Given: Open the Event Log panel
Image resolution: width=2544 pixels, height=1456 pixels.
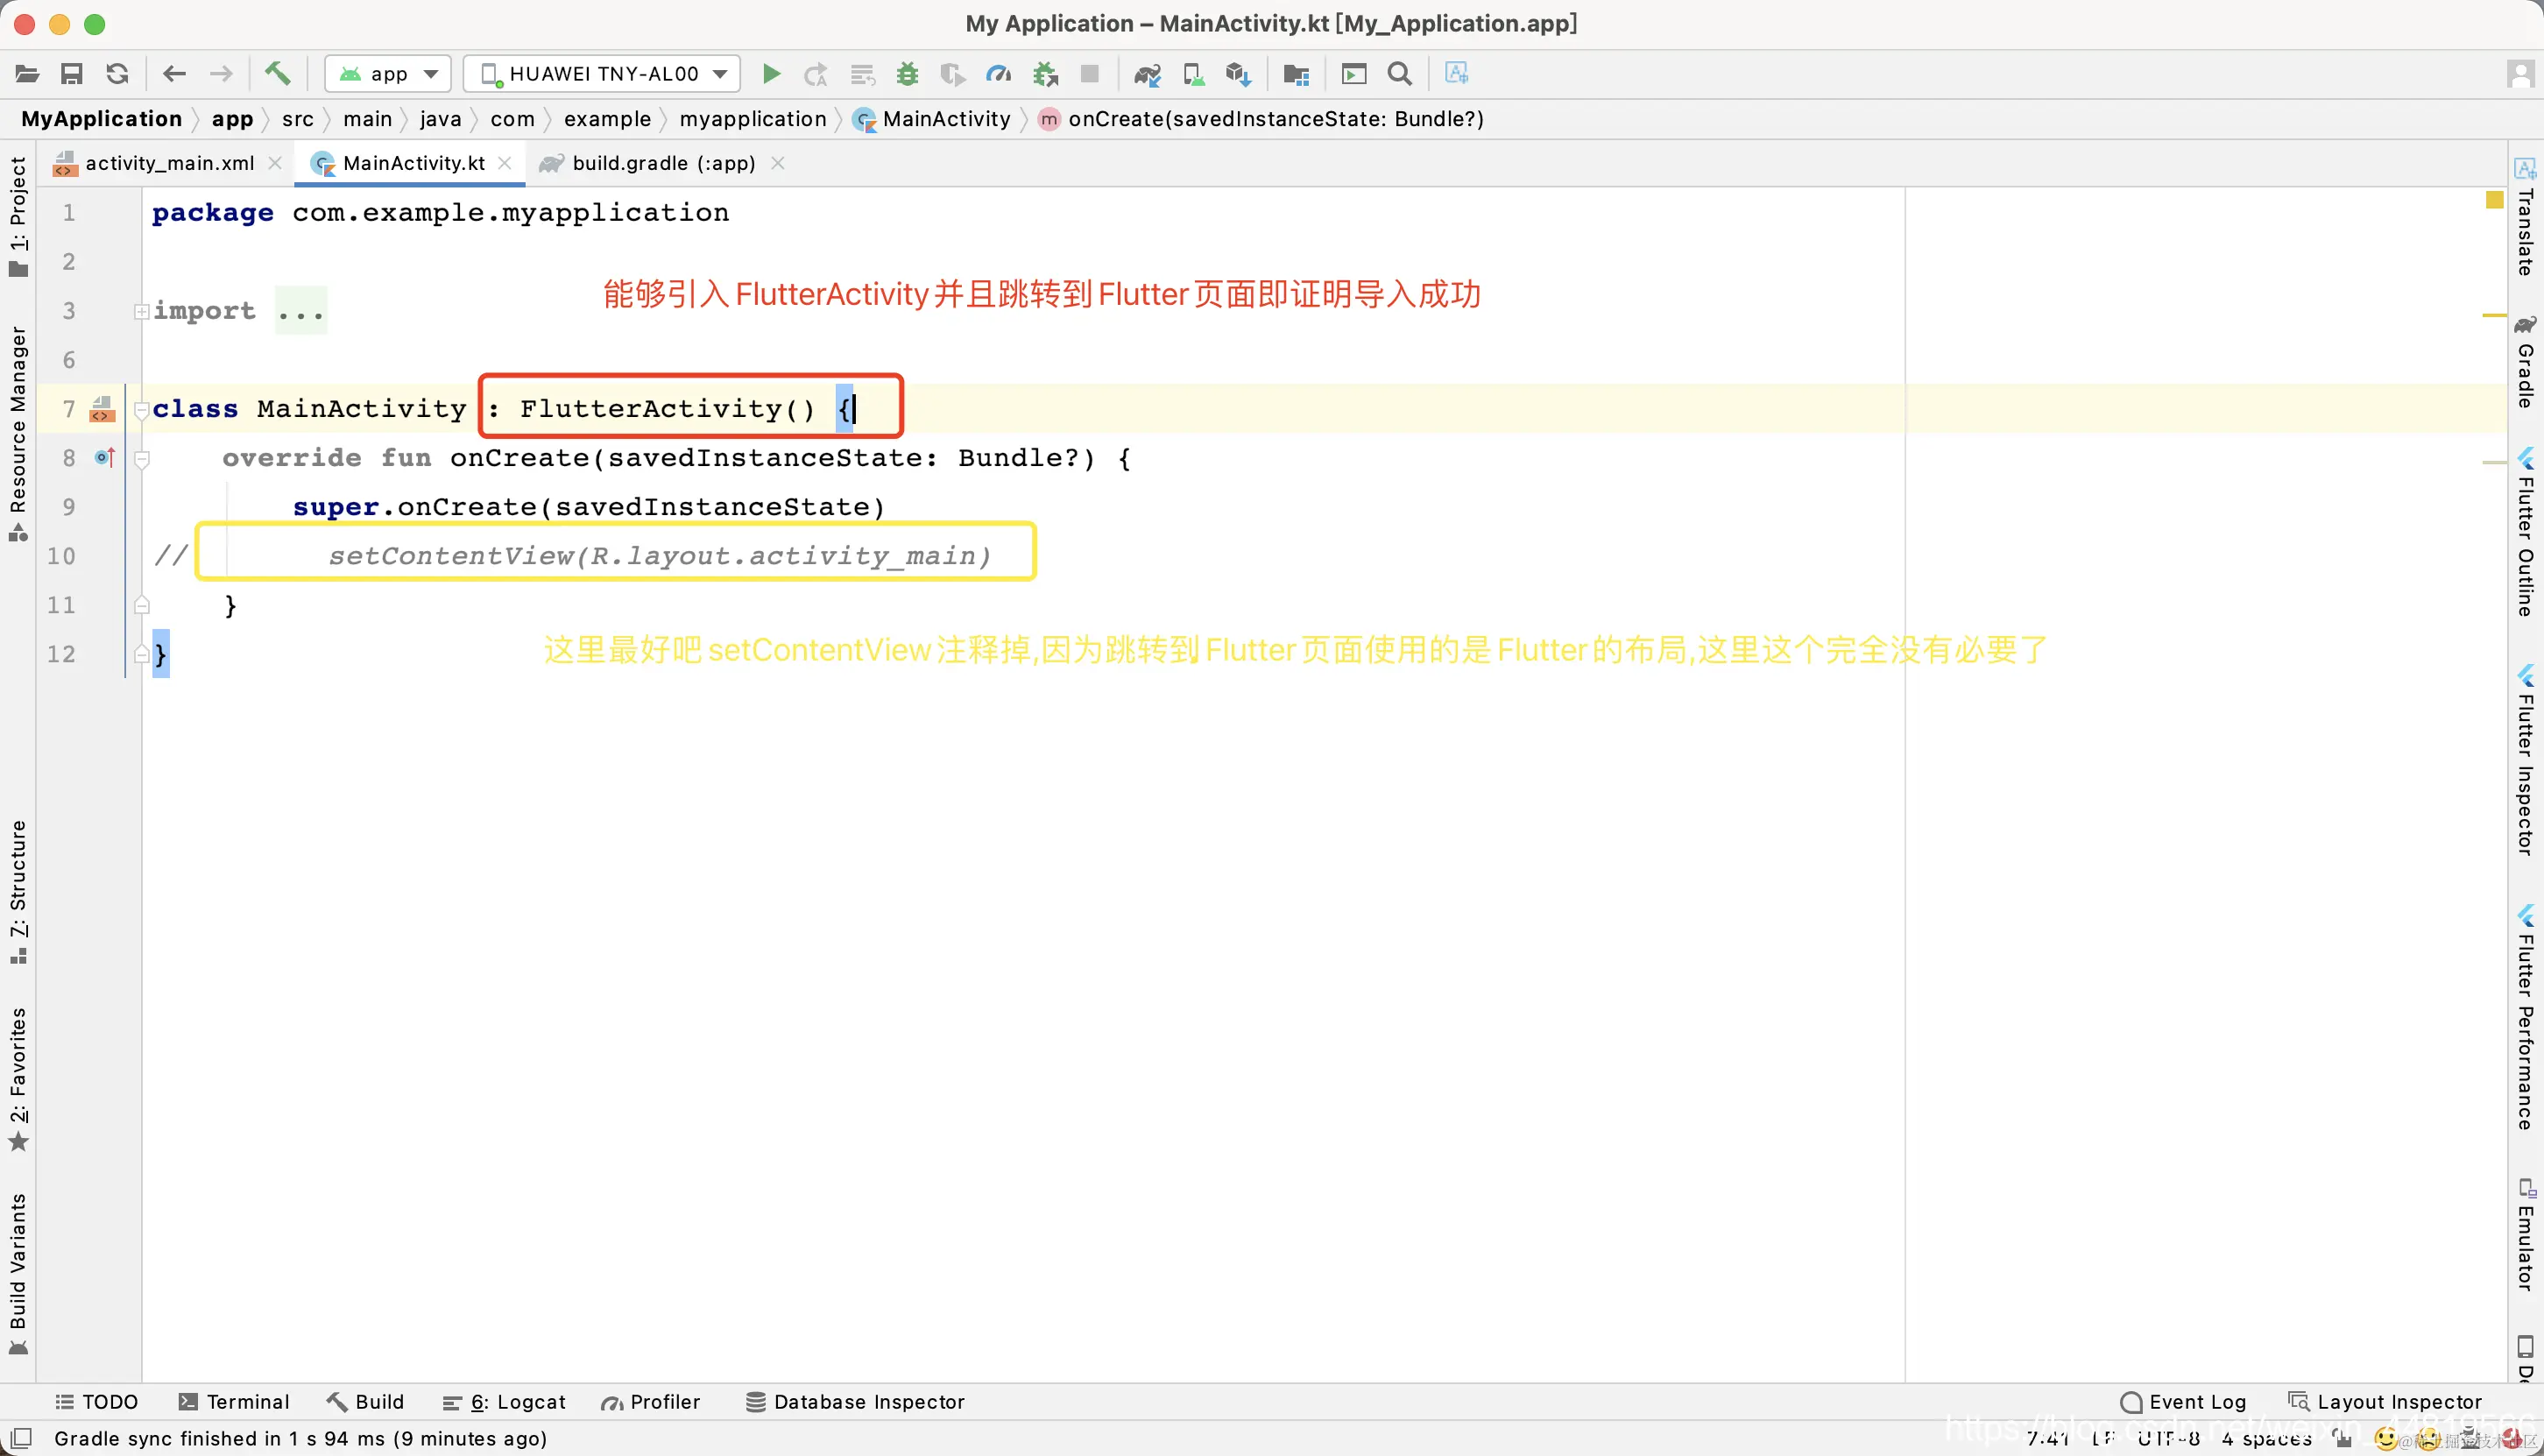Looking at the screenshot, I should point(2183,1402).
